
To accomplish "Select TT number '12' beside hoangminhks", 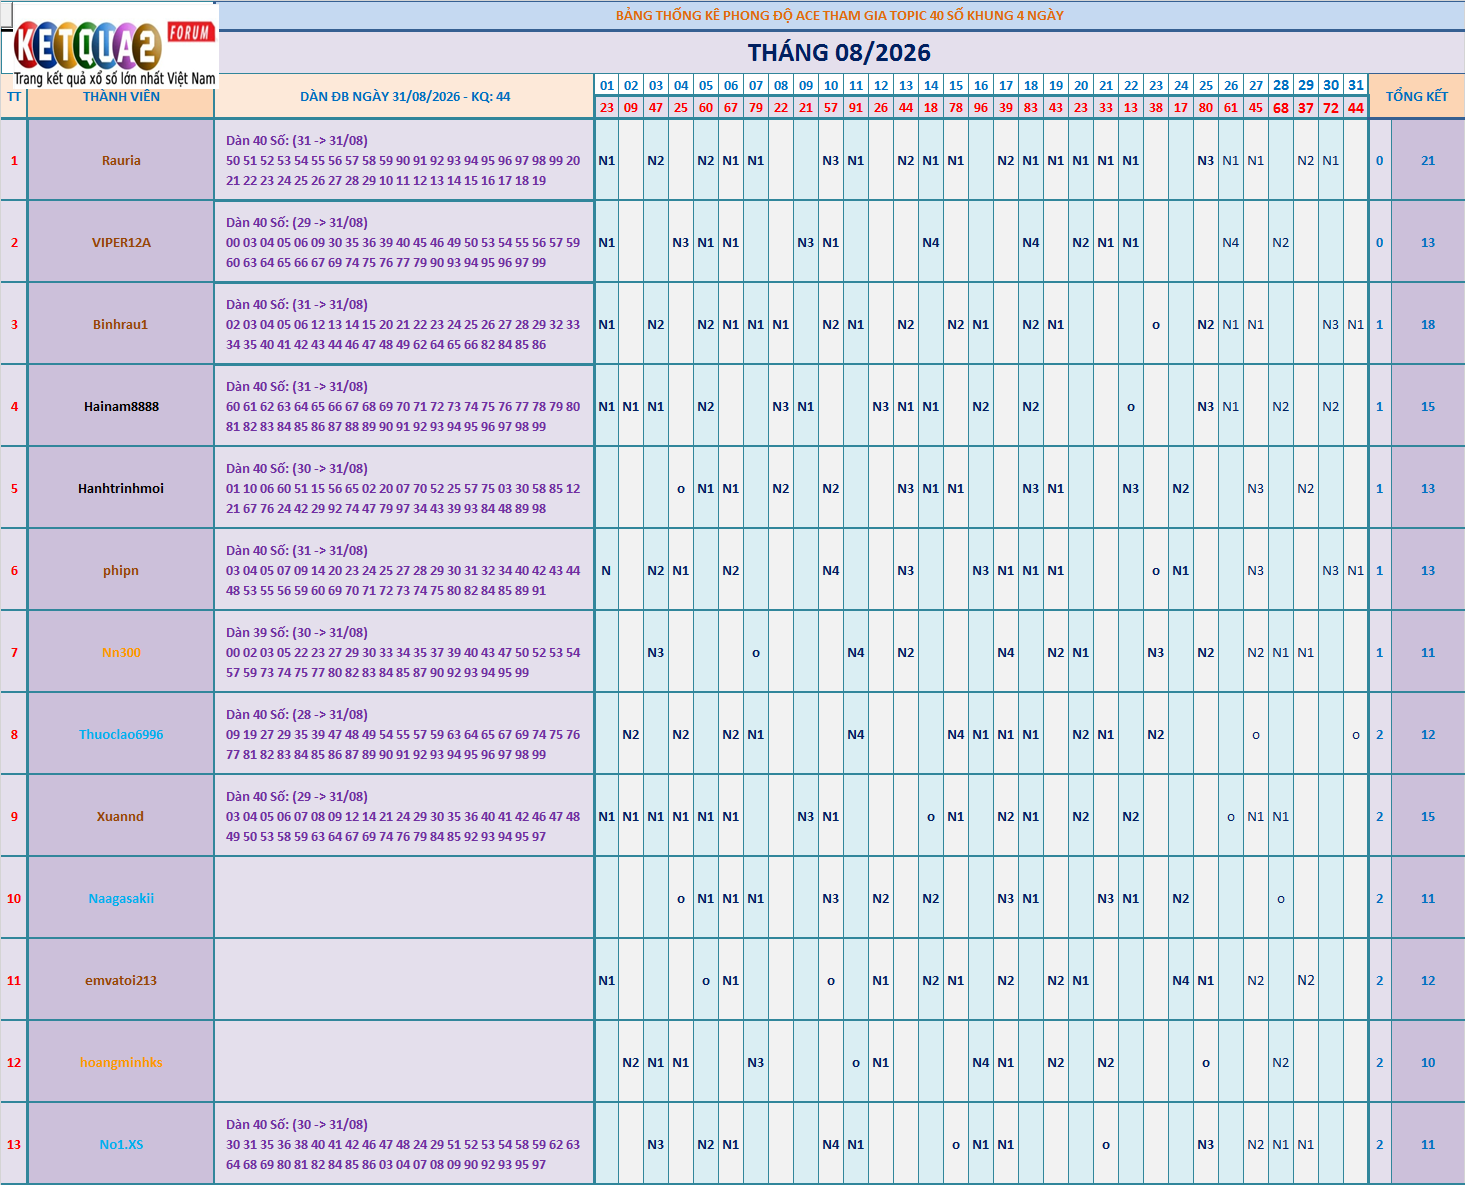I will coord(14,1063).
